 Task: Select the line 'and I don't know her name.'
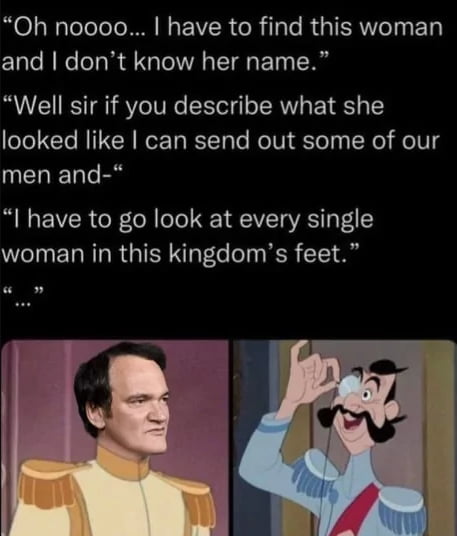click(x=165, y=61)
